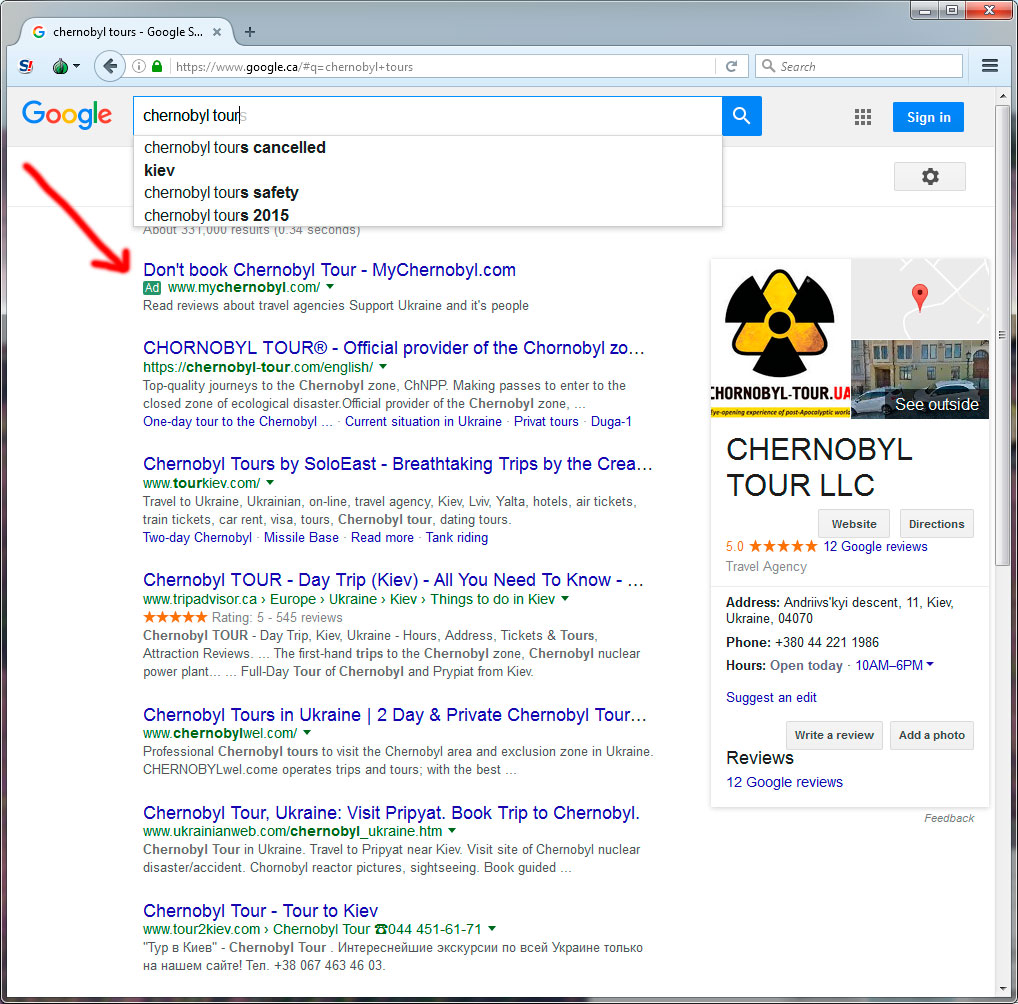The width and height of the screenshot is (1018, 1004).
Task: Open the Website button for Chernobyl Tour LLC
Action: pos(854,523)
